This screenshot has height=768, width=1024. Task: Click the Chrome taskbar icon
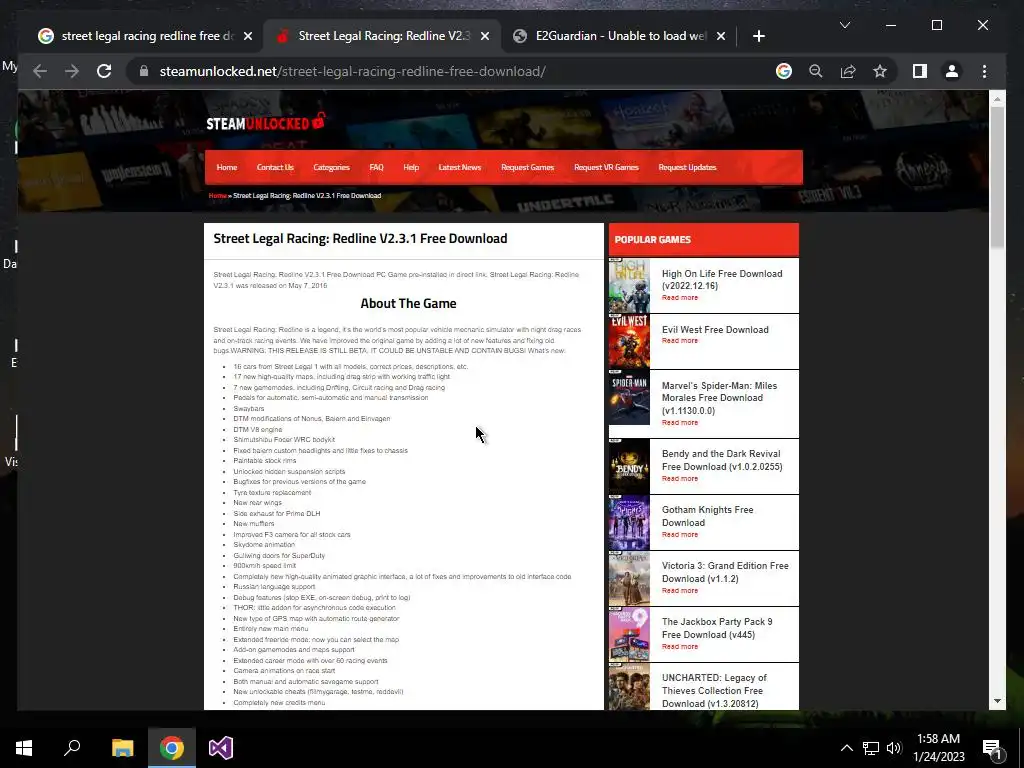(x=172, y=747)
